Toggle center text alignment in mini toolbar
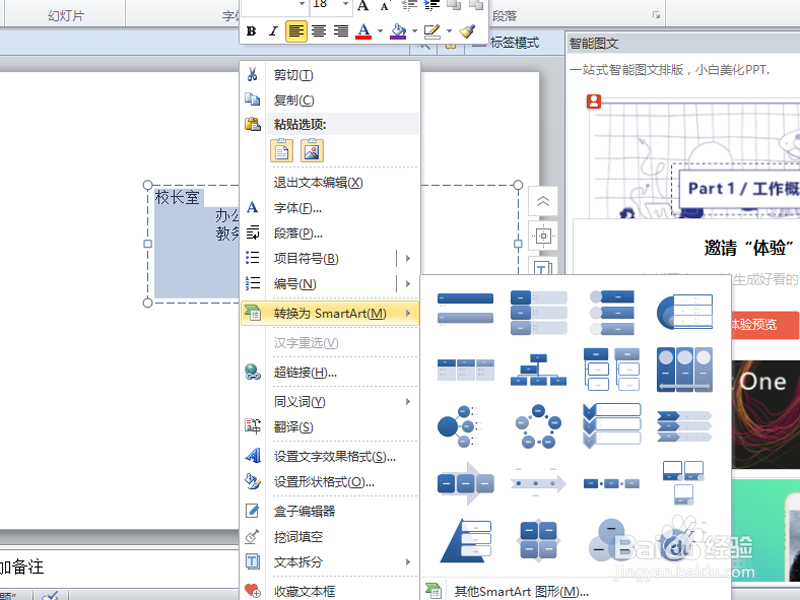 click(319, 31)
